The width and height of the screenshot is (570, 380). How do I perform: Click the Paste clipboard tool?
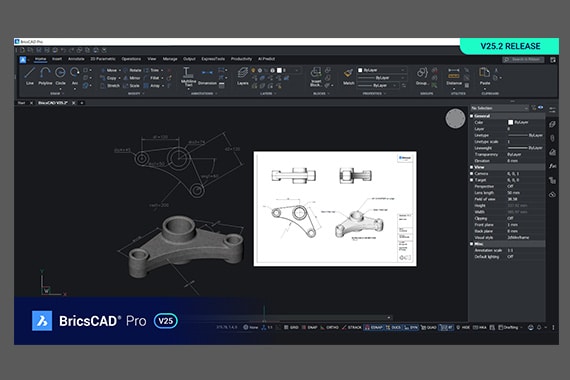pyautogui.click(x=485, y=76)
